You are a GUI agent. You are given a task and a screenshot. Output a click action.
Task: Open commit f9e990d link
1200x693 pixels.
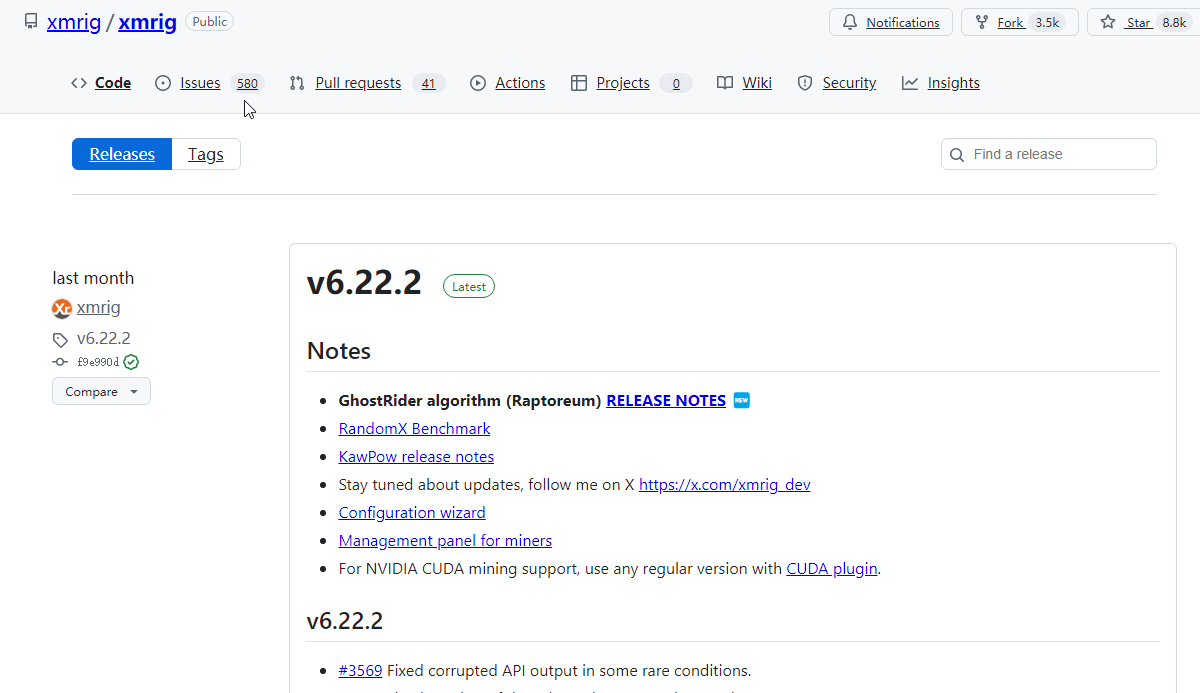tap(97, 362)
